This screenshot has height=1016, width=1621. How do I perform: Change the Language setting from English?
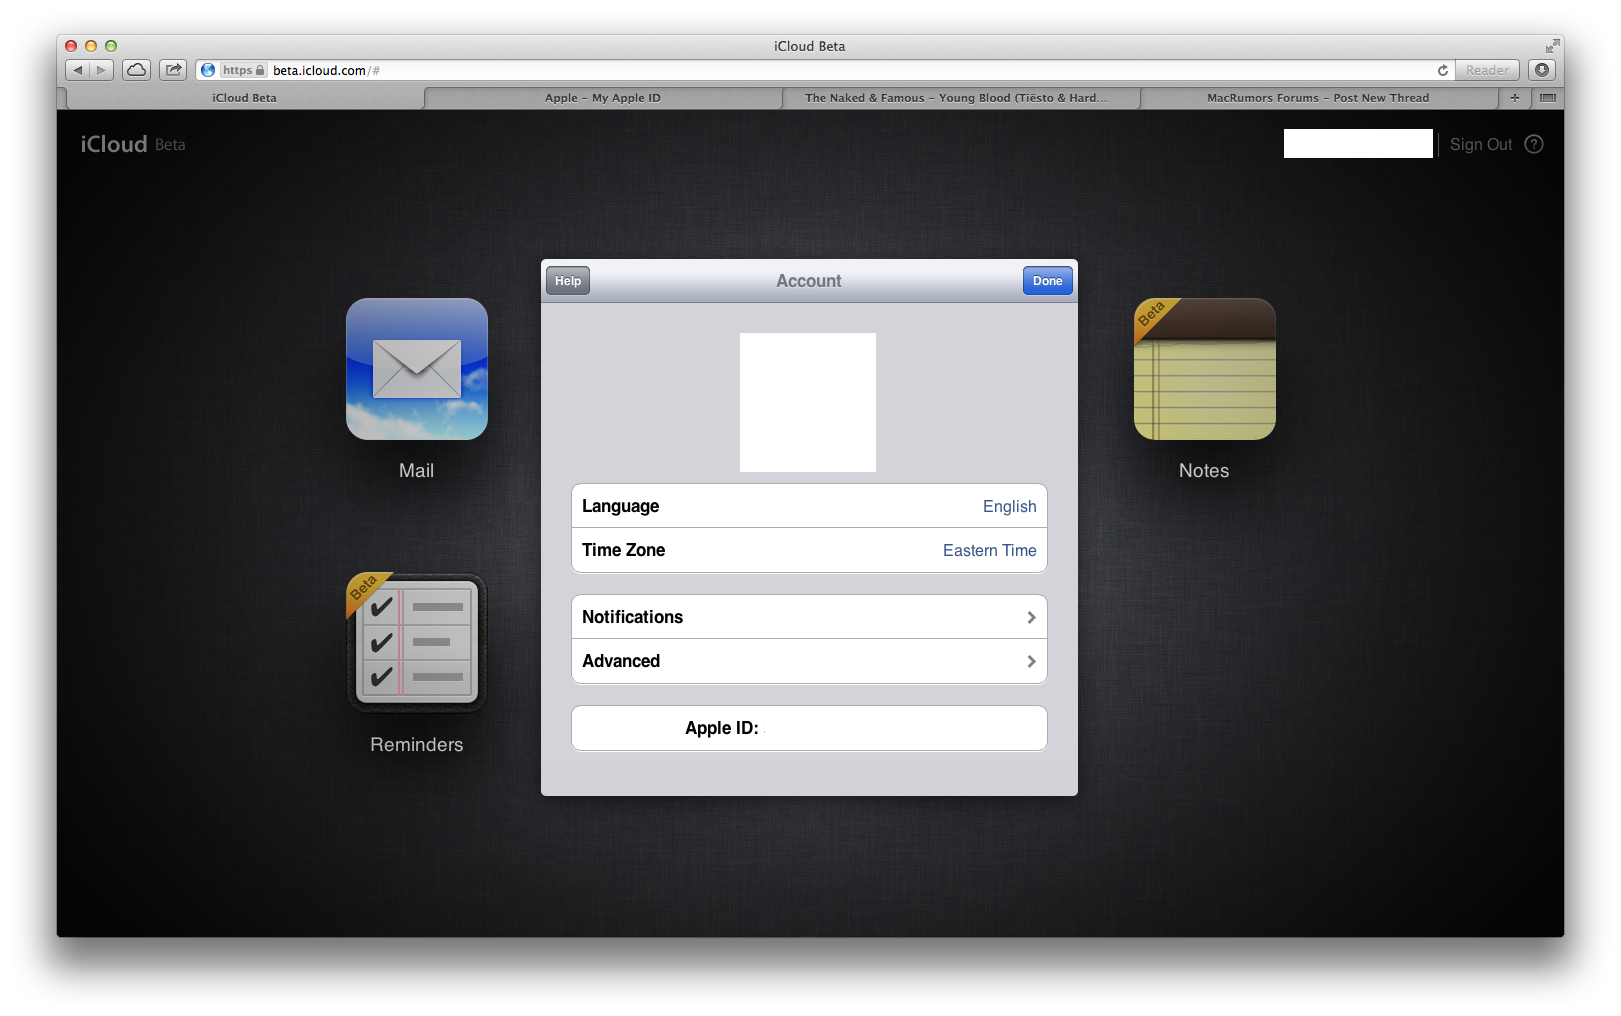pos(809,506)
